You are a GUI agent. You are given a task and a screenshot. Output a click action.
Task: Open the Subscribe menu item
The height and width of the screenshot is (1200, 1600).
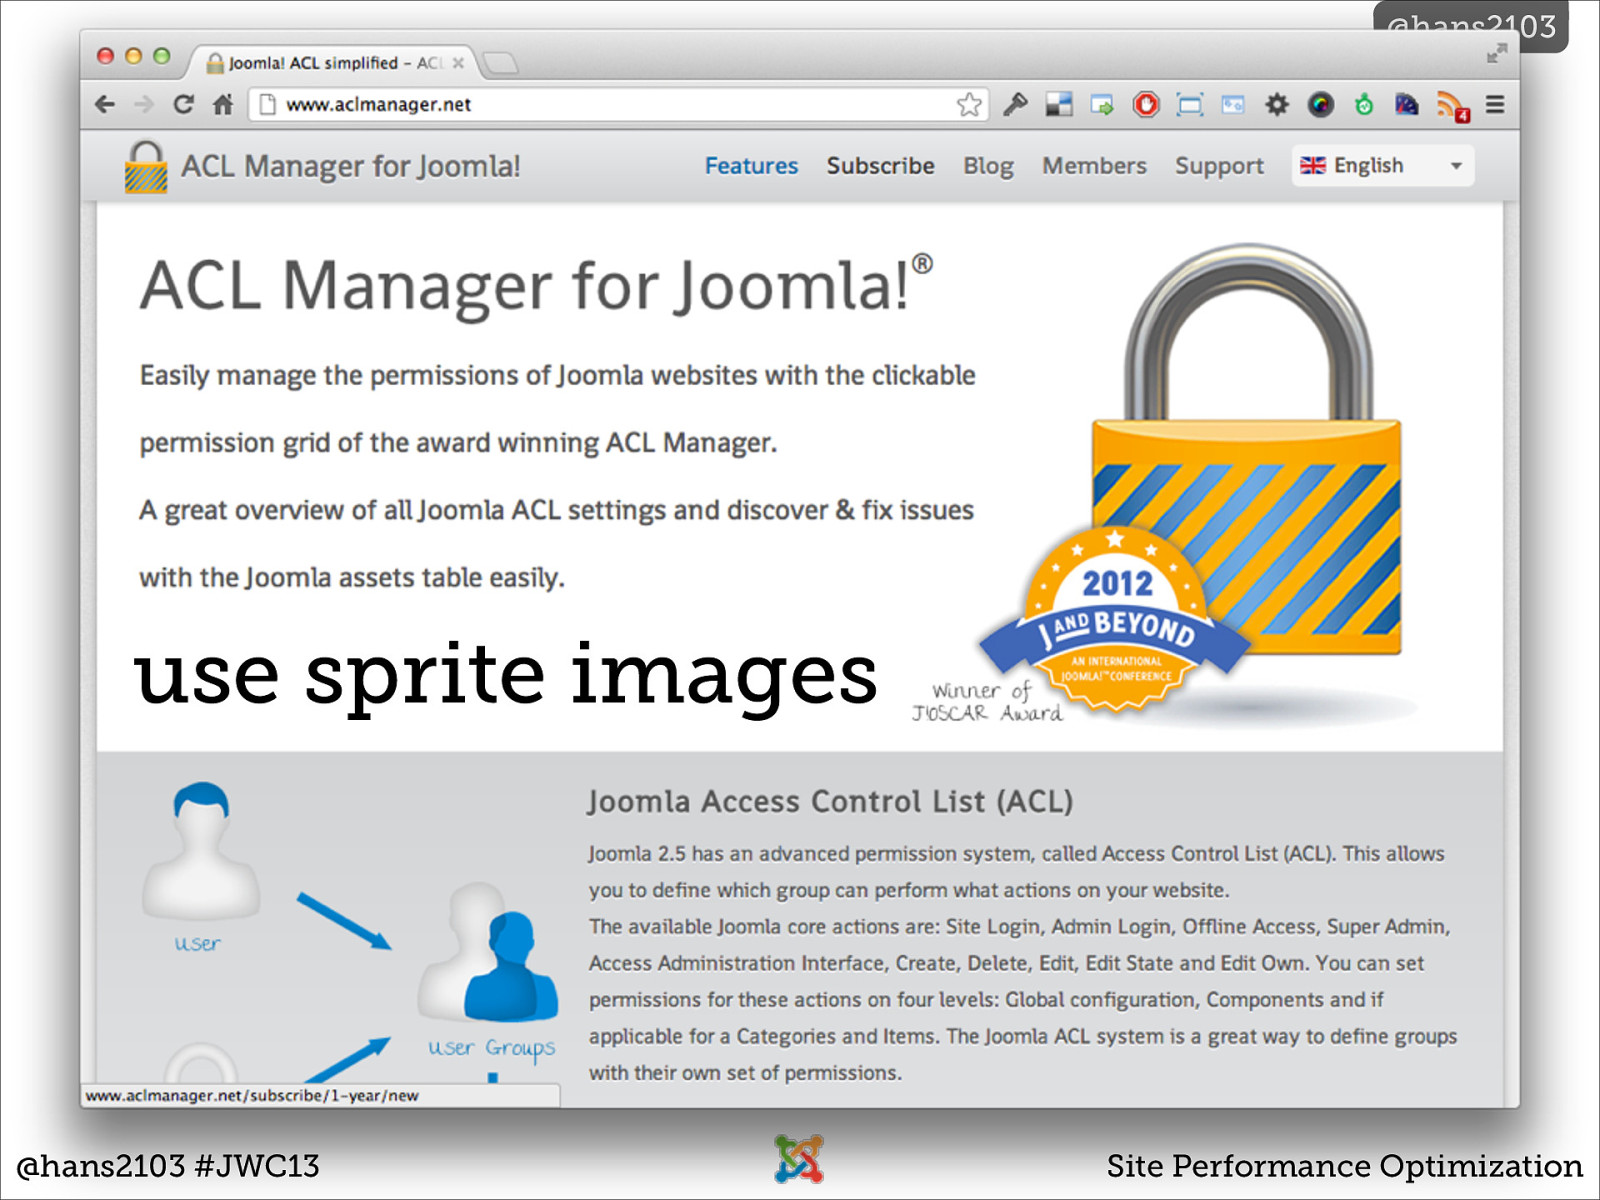(880, 166)
